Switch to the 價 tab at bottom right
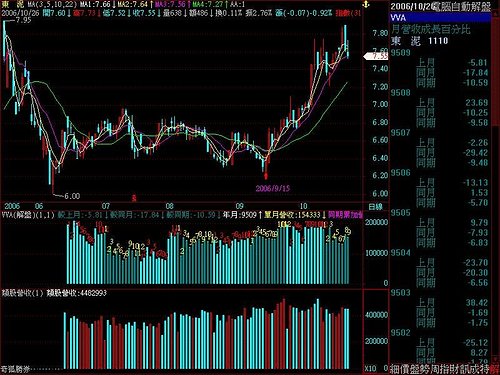500x375 pixels. coord(405,369)
